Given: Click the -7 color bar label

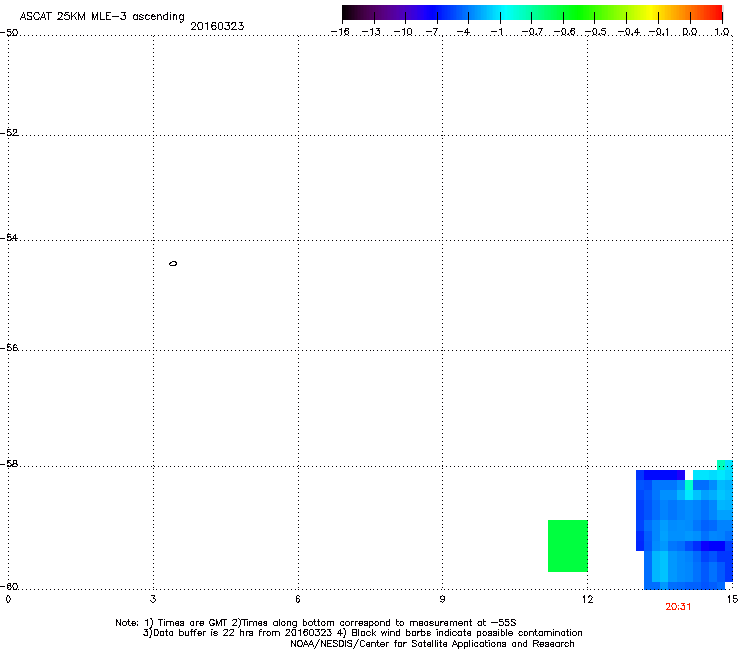Looking at the screenshot, I should click(434, 32).
